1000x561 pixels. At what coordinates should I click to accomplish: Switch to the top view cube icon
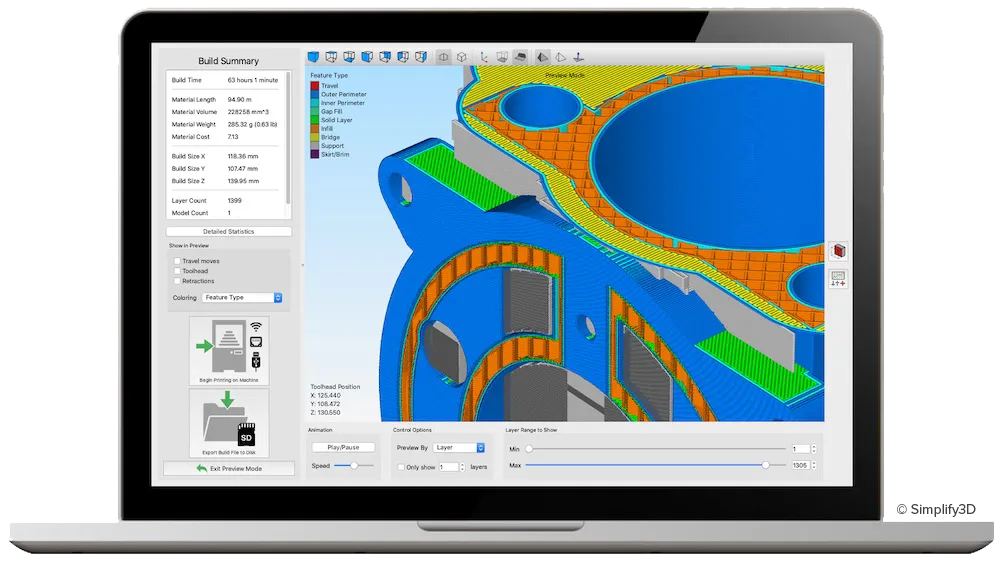click(x=331, y=57)
